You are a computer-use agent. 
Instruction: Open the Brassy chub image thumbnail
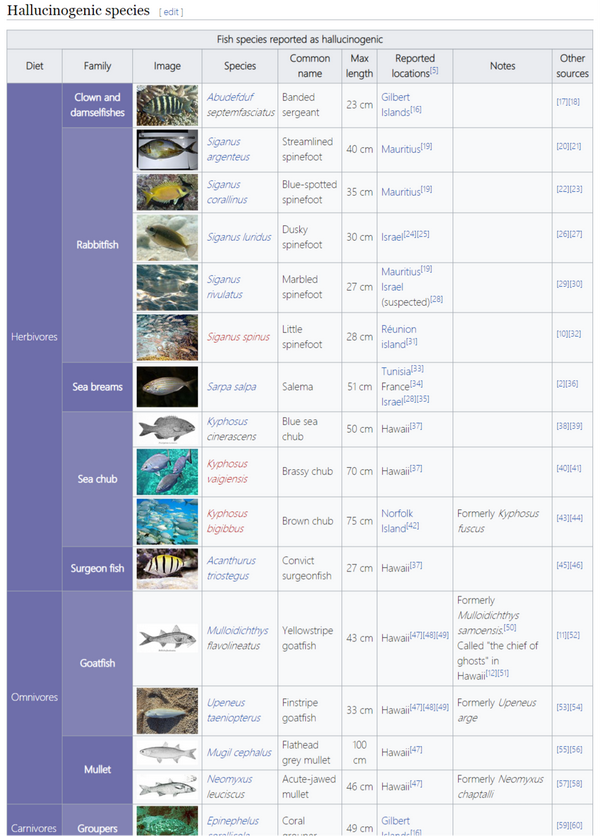coord(167,471)
